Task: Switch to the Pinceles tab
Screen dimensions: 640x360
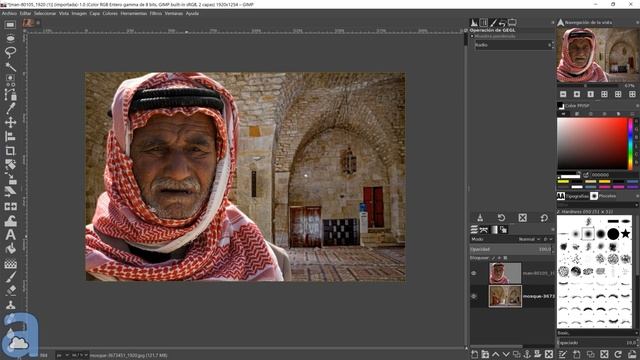Action: coord(603,196)
